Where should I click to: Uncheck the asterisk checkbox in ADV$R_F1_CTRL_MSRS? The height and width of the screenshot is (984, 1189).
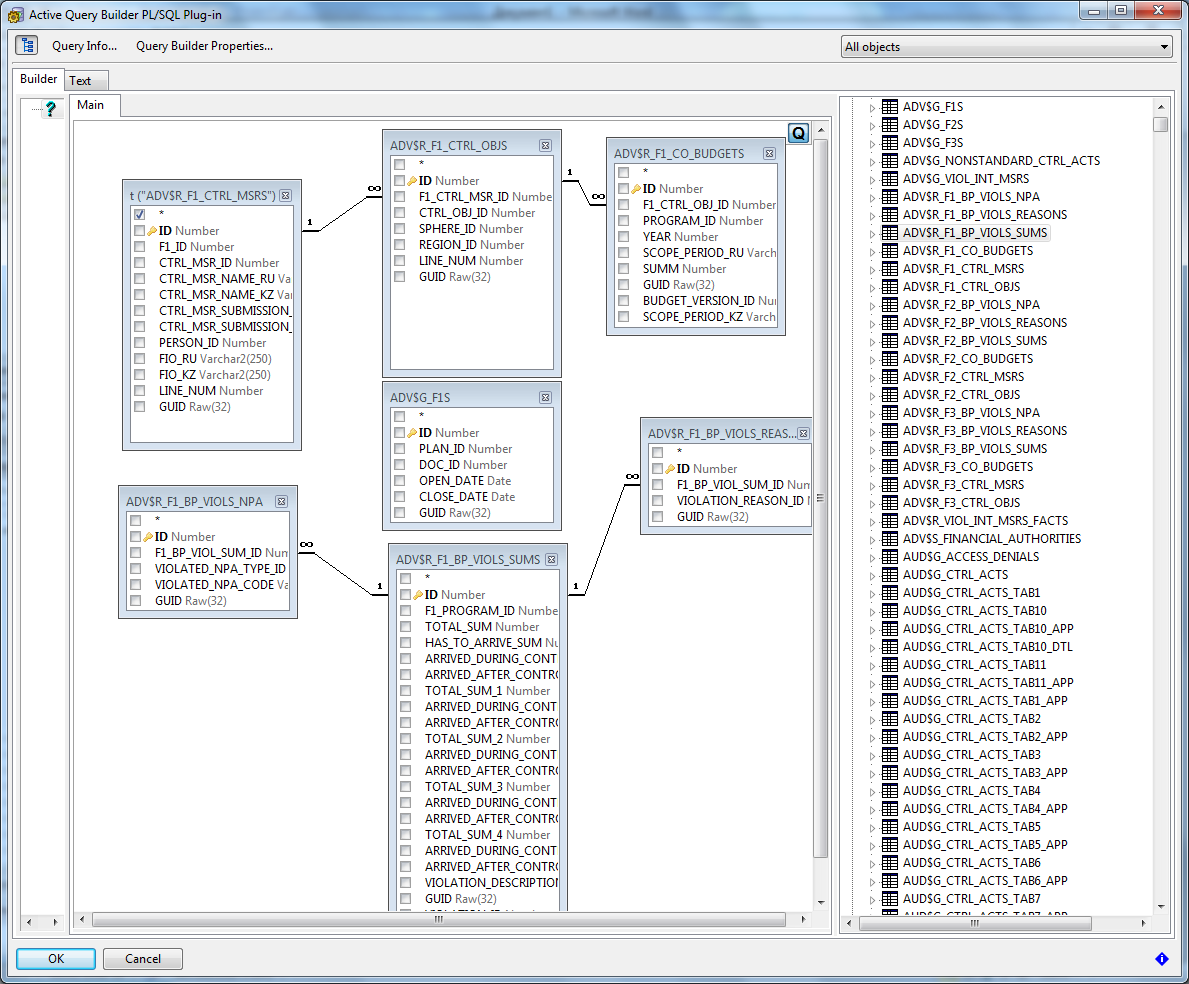(x=140, y=215)
